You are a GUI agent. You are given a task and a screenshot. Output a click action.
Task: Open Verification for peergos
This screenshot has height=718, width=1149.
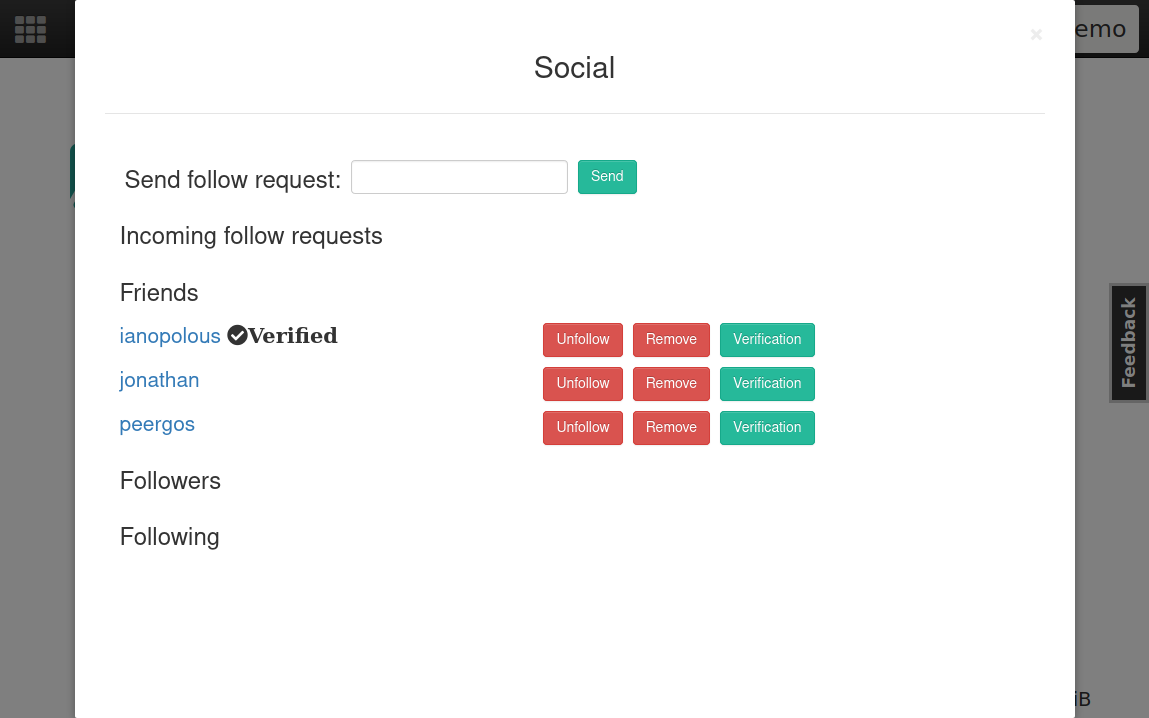pos(767,428)
